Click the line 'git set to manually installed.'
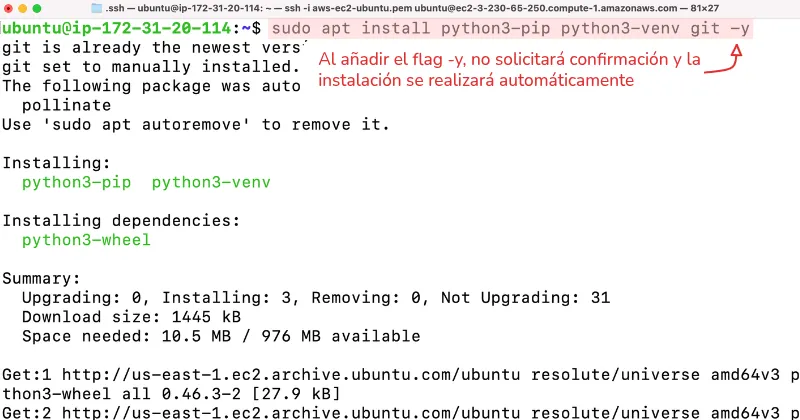 click(151, 67)
